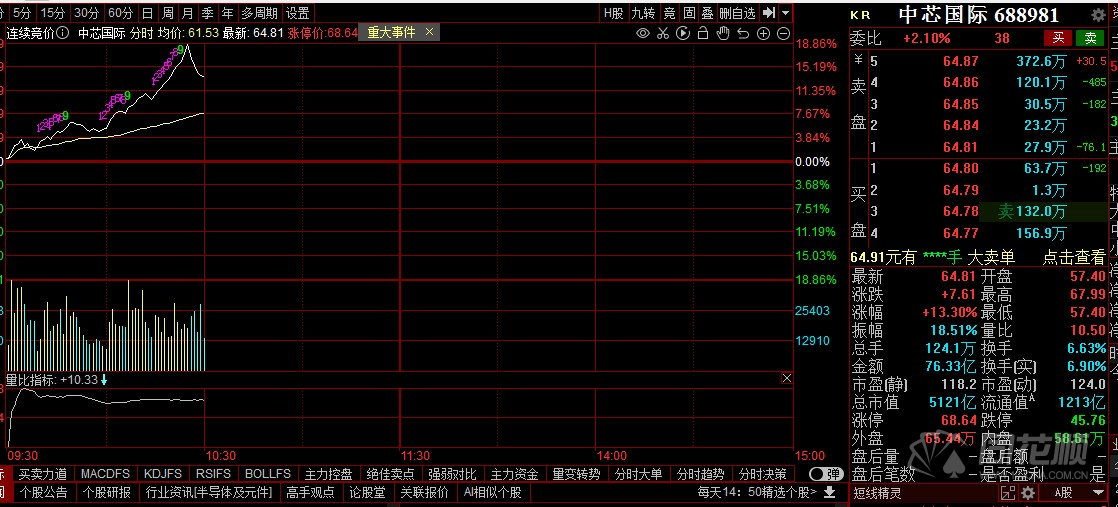Screen dimensions: 1118x507
Task: Select the 主力控盘 indicator tab
Action: [x=329, y=473]
